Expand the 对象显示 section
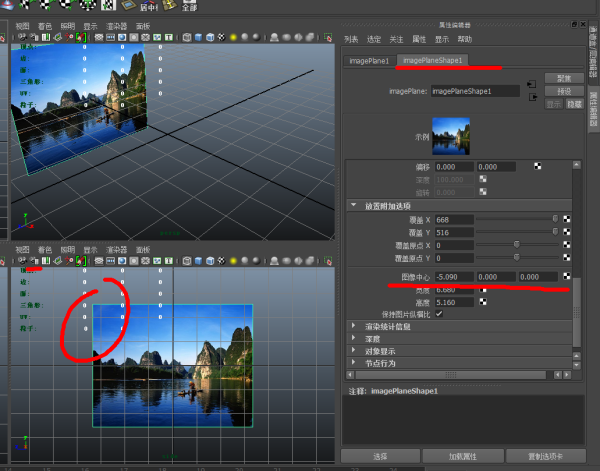 [354, 351]
